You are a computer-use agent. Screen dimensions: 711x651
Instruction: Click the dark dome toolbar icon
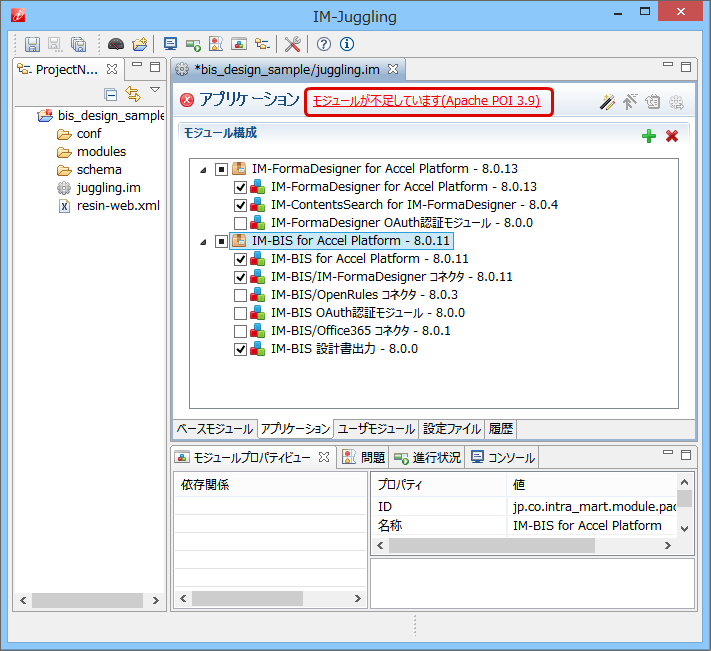116,44
